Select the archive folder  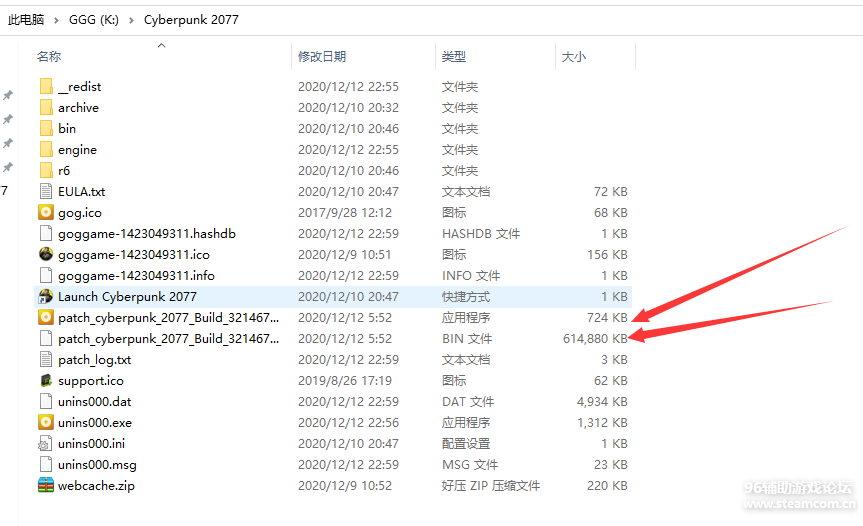pos(78,108)
